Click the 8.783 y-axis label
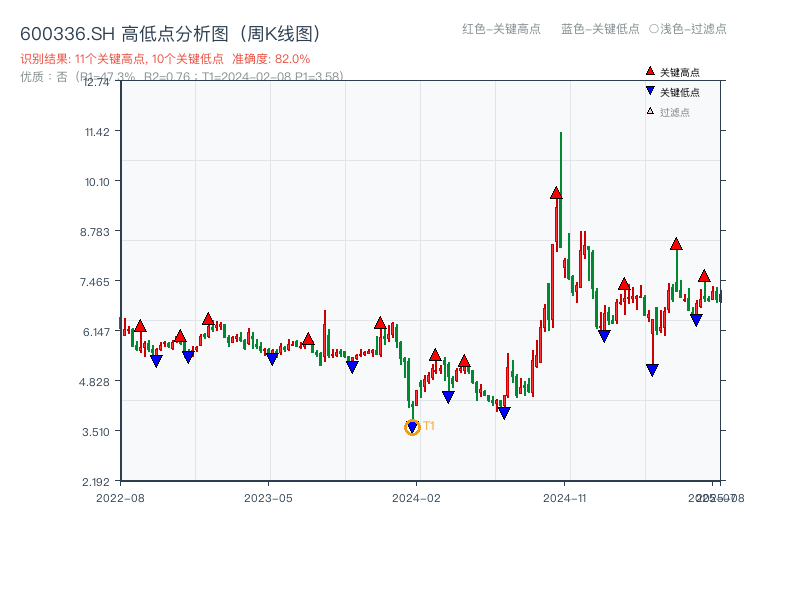The height and width of the screenshot is (600, 800). [x=95, y=232]
